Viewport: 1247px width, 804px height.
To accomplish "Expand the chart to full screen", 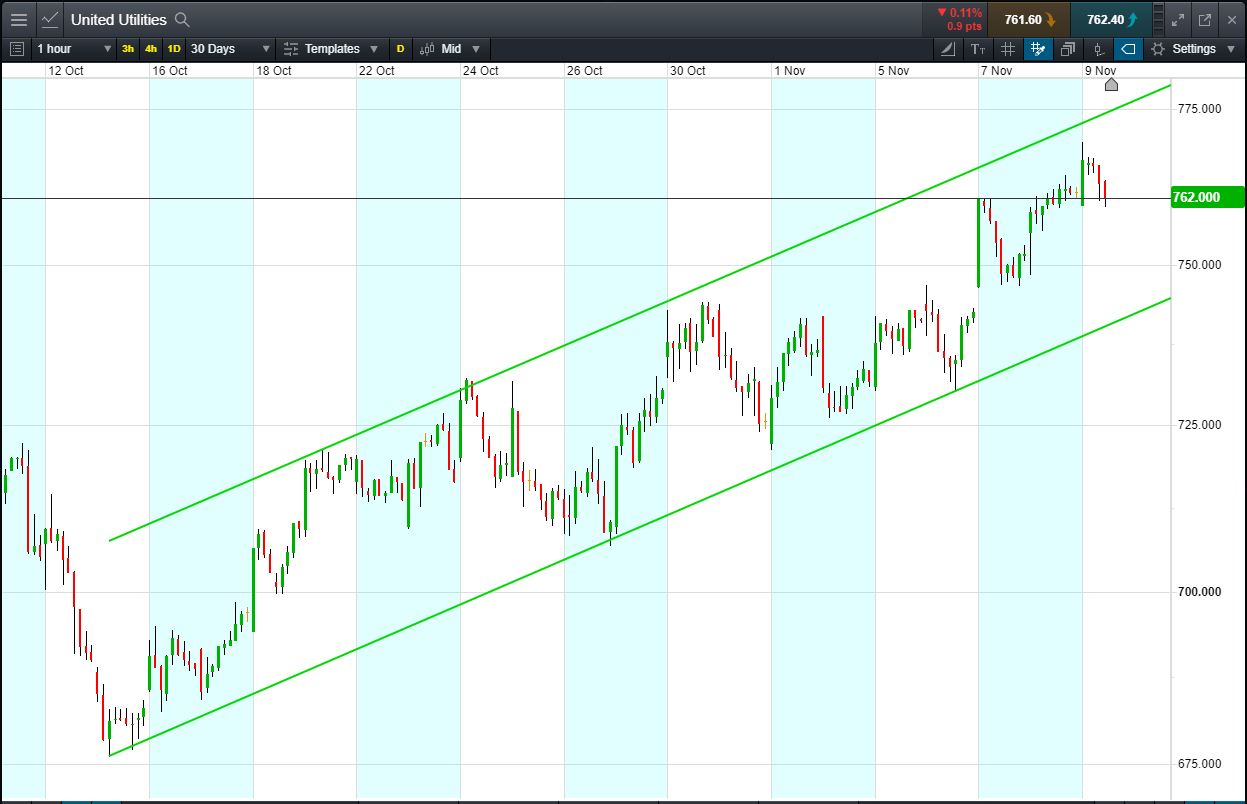I will pyautogui.click(x=1178, y=19).
